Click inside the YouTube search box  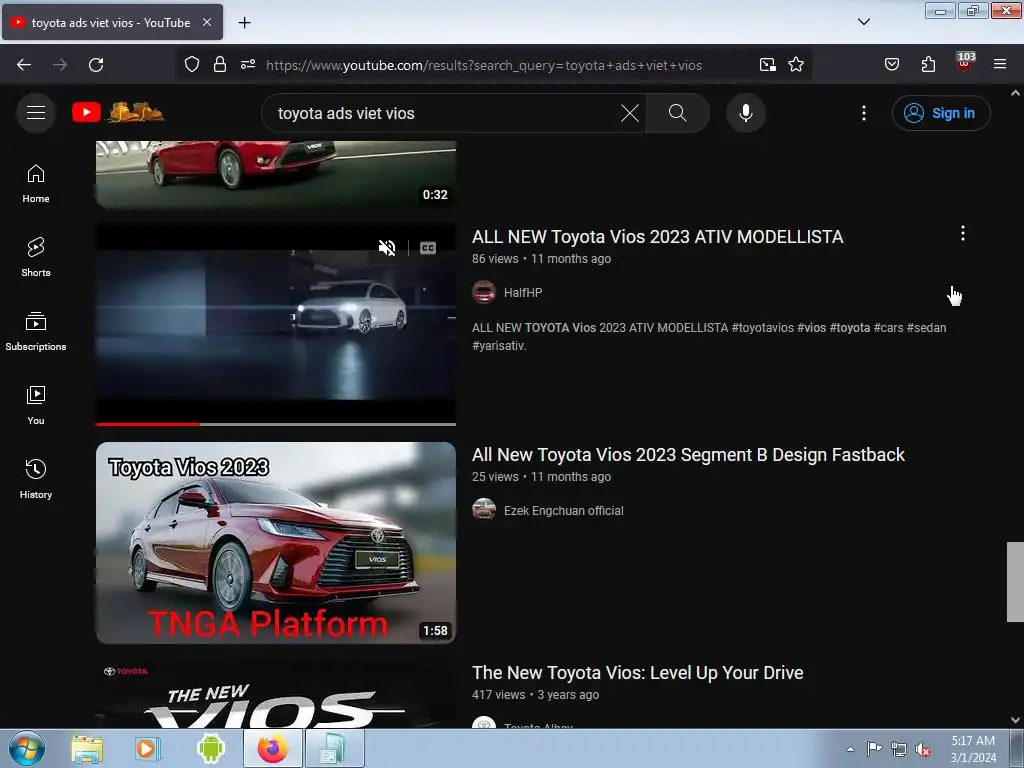pos(444,113)
